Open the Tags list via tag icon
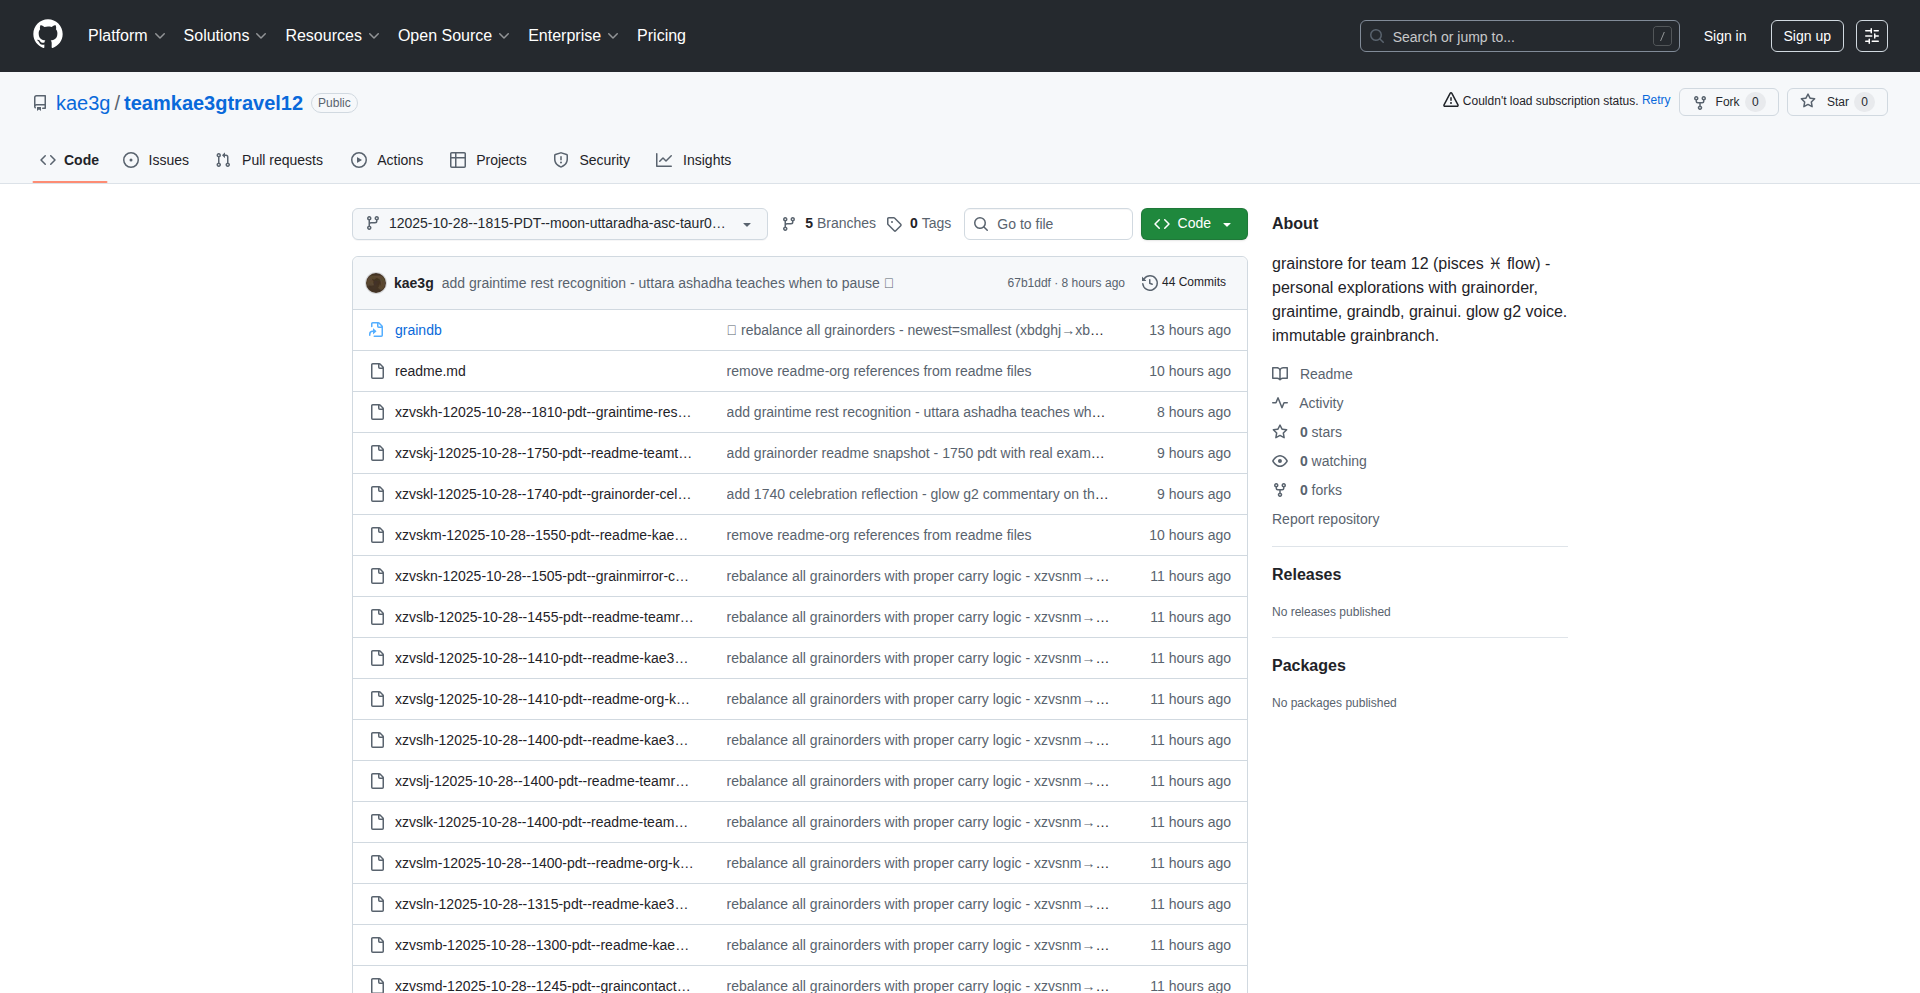Image resolution: width=1920 pixels, height=993 pixels. pyautogui.click(x=894, y=224)
